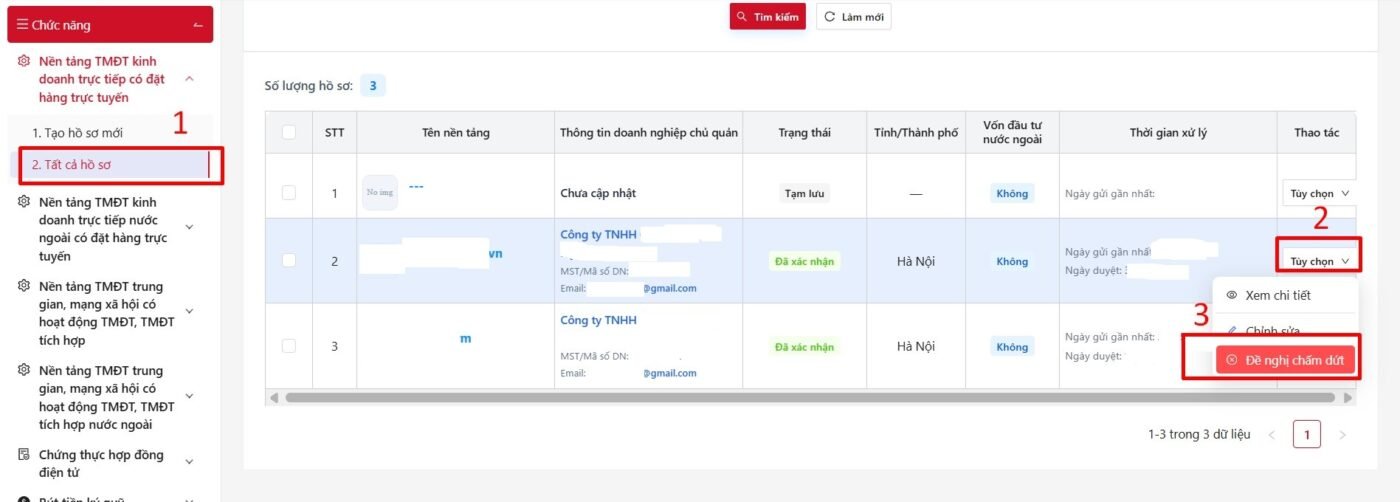Tick the checkbox for row 3
The height and width of the screenshot is (502, 1400).
[x=289, y=346]
